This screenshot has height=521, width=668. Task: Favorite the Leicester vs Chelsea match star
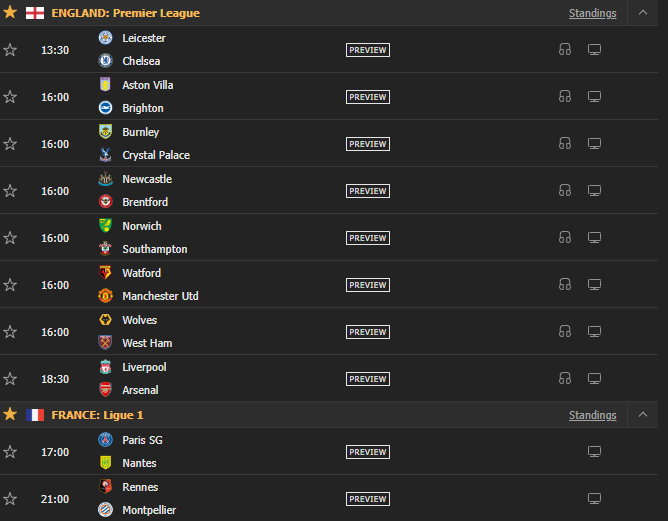pyautogui.click(x=10, y=50)
